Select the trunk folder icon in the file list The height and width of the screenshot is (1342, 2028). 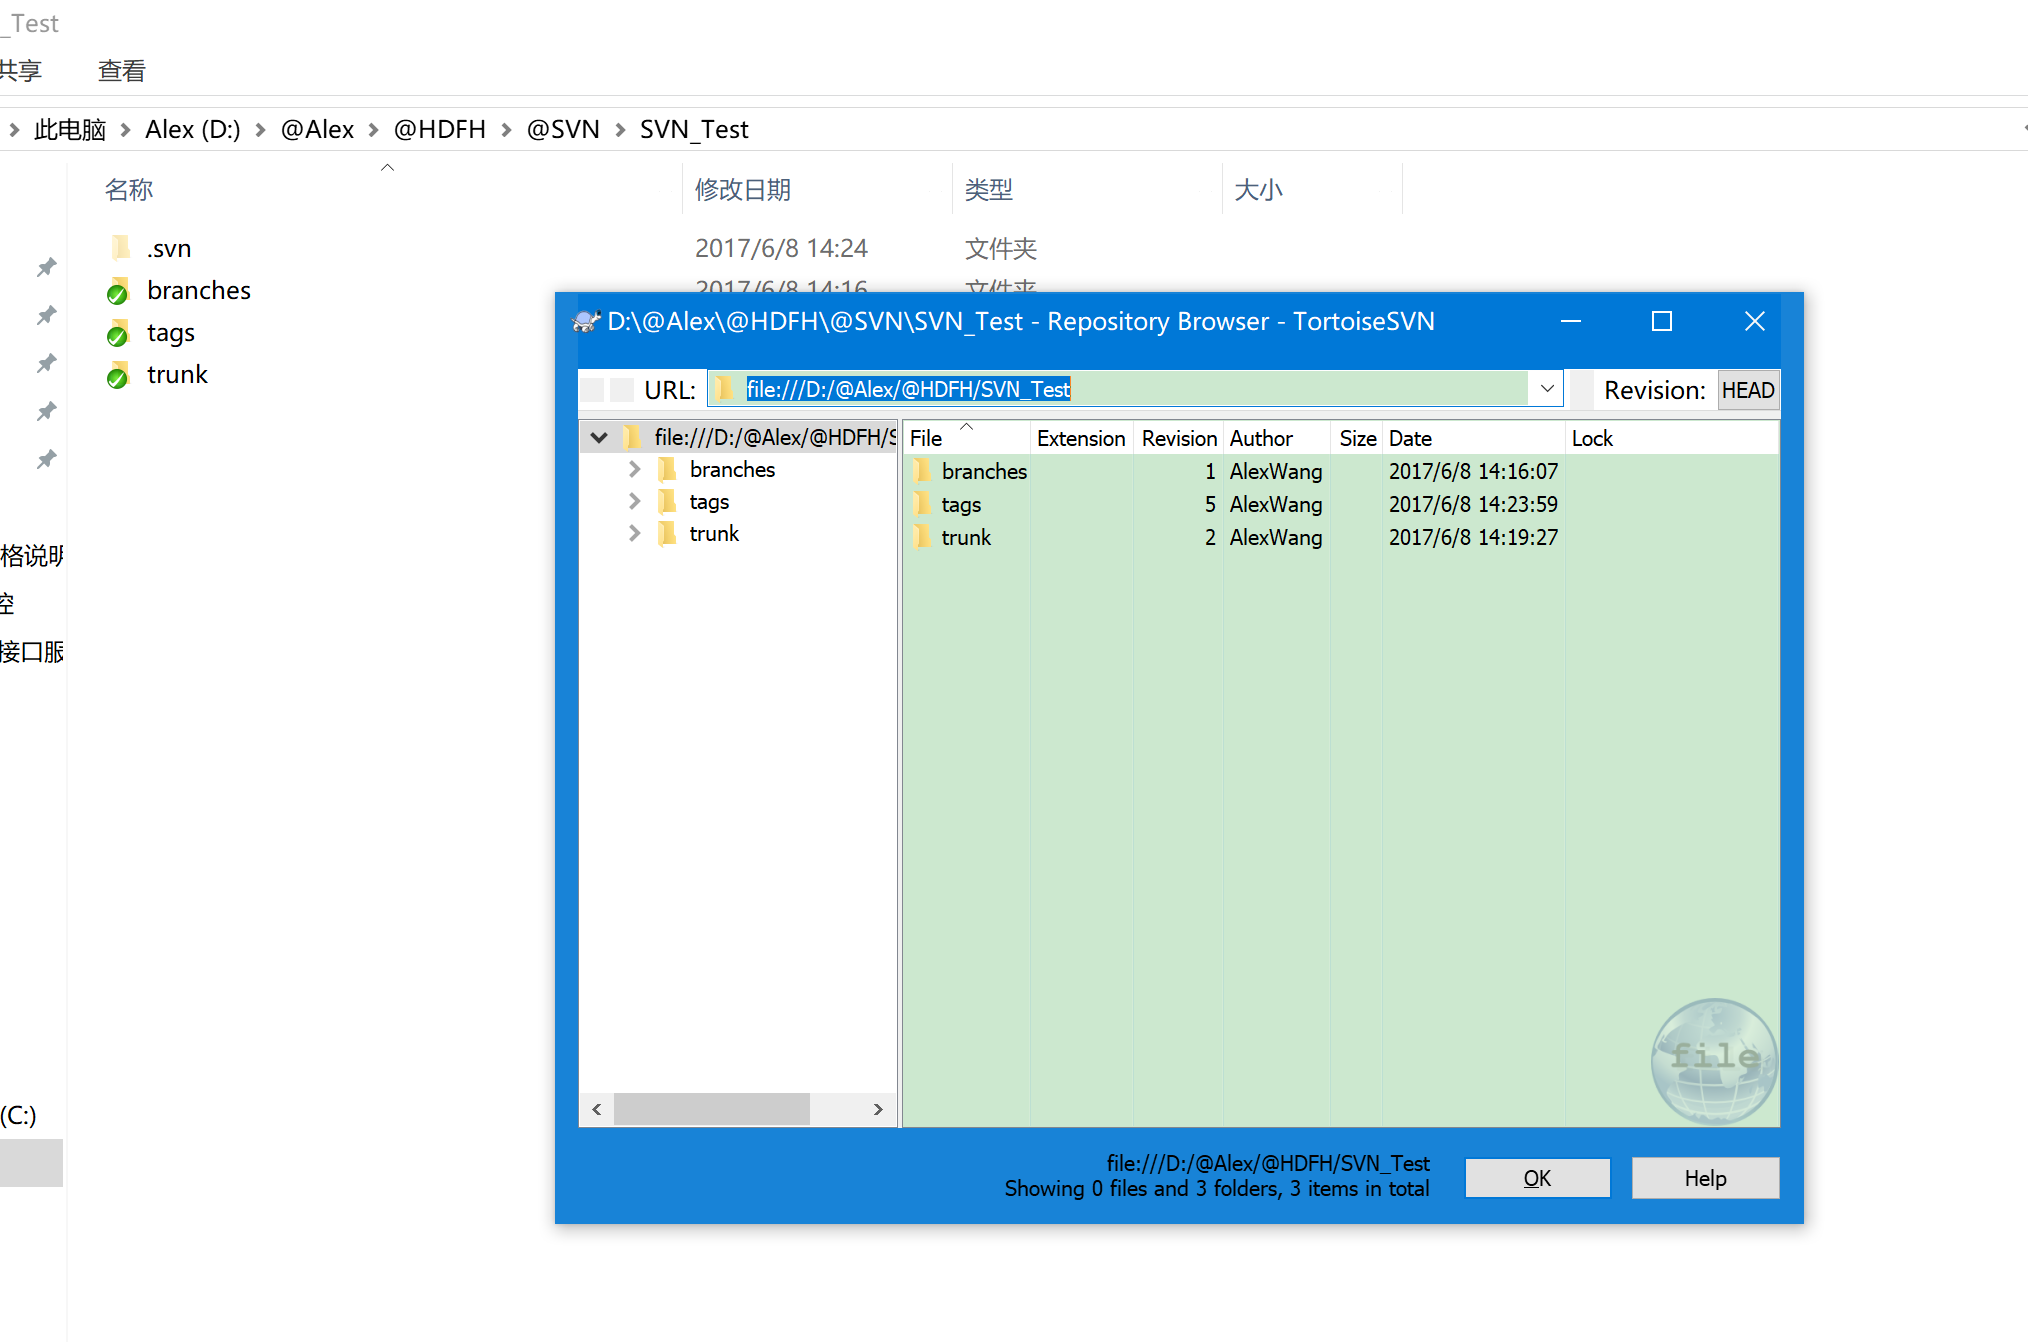[x=923, y=537]
